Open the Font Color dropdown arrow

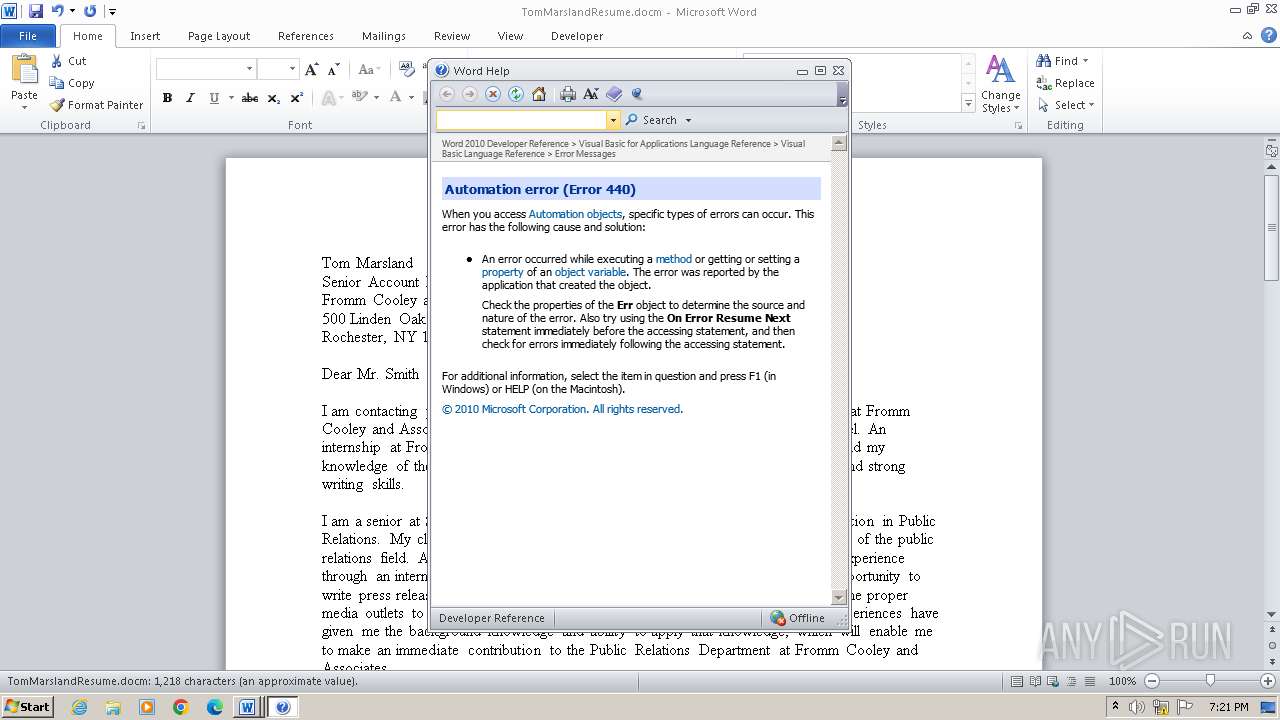[411, 98]
